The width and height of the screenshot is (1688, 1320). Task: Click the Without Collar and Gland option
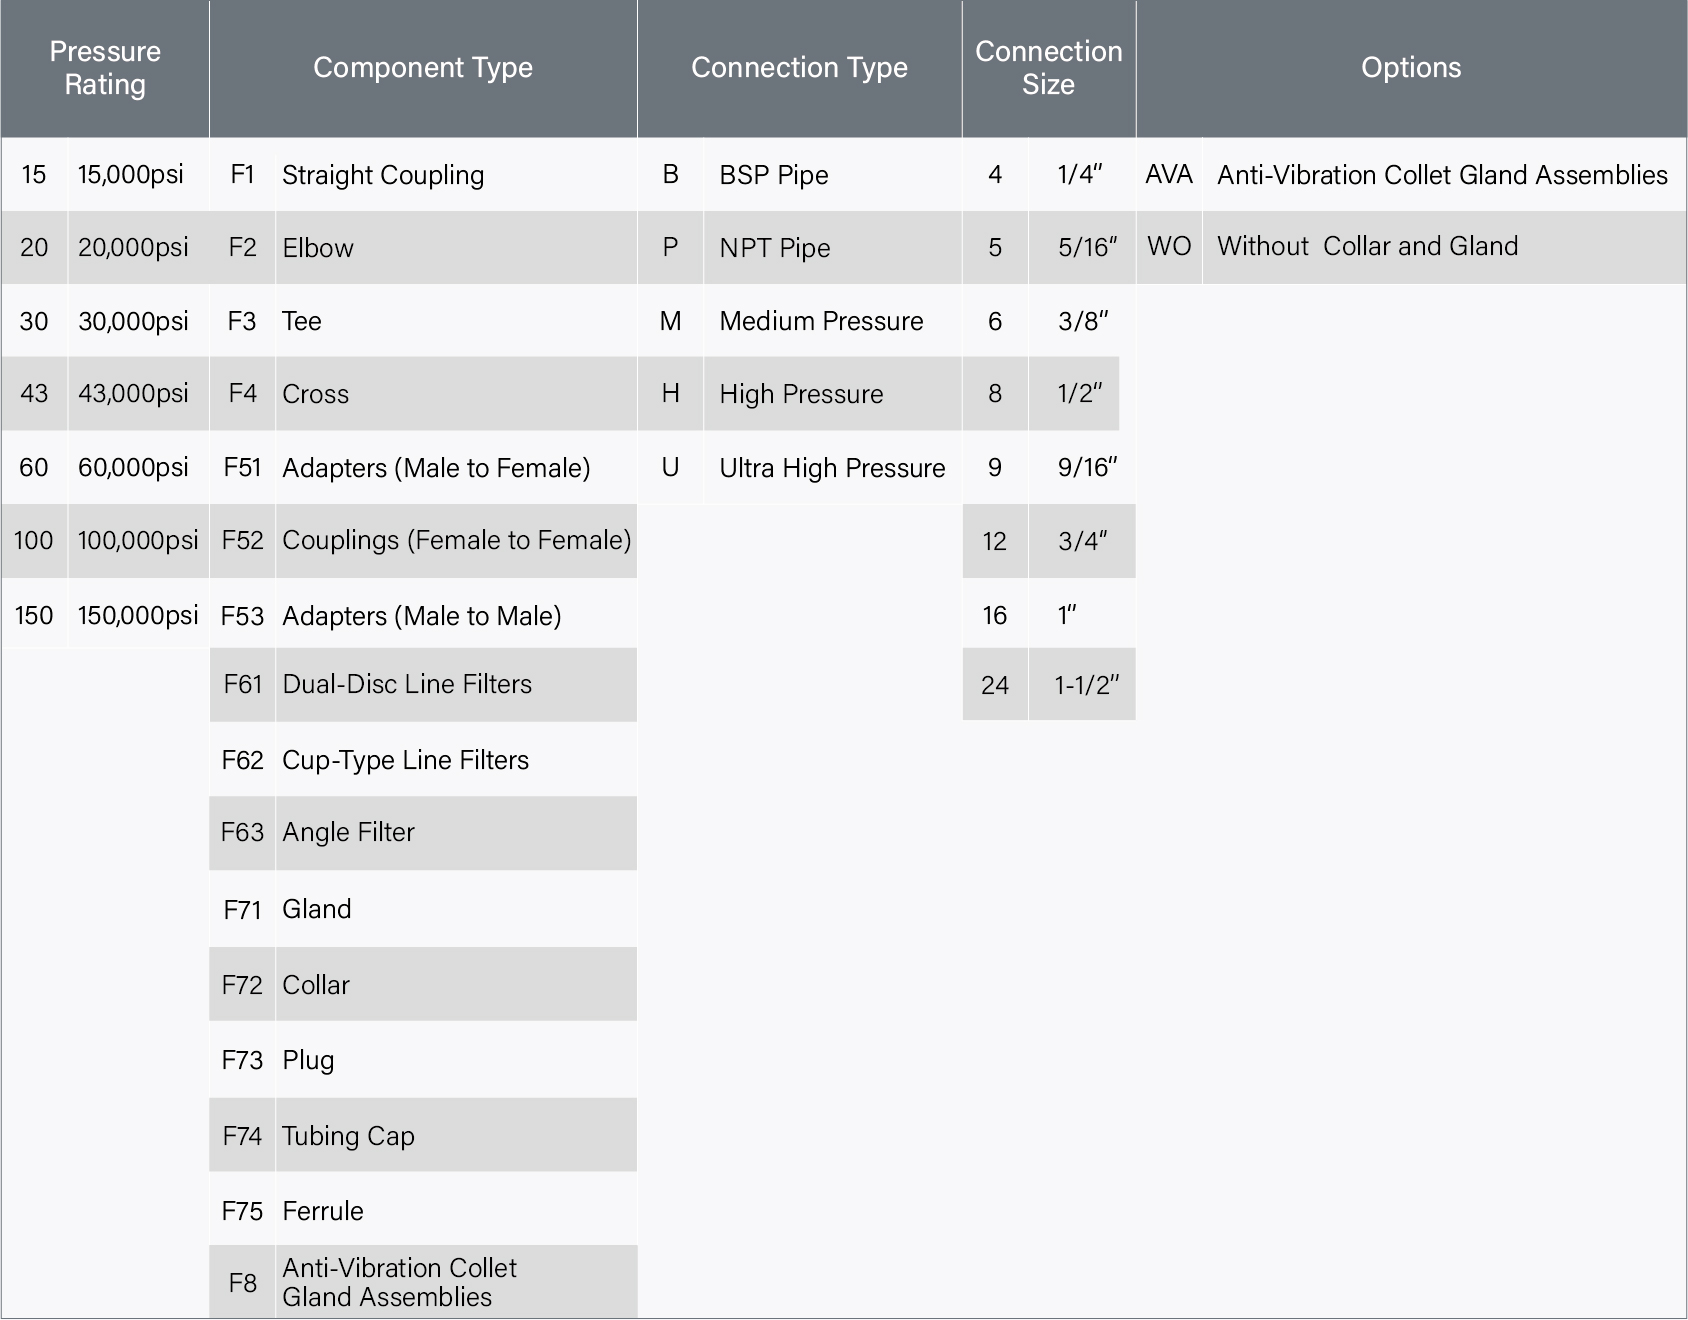[1367, 247]
